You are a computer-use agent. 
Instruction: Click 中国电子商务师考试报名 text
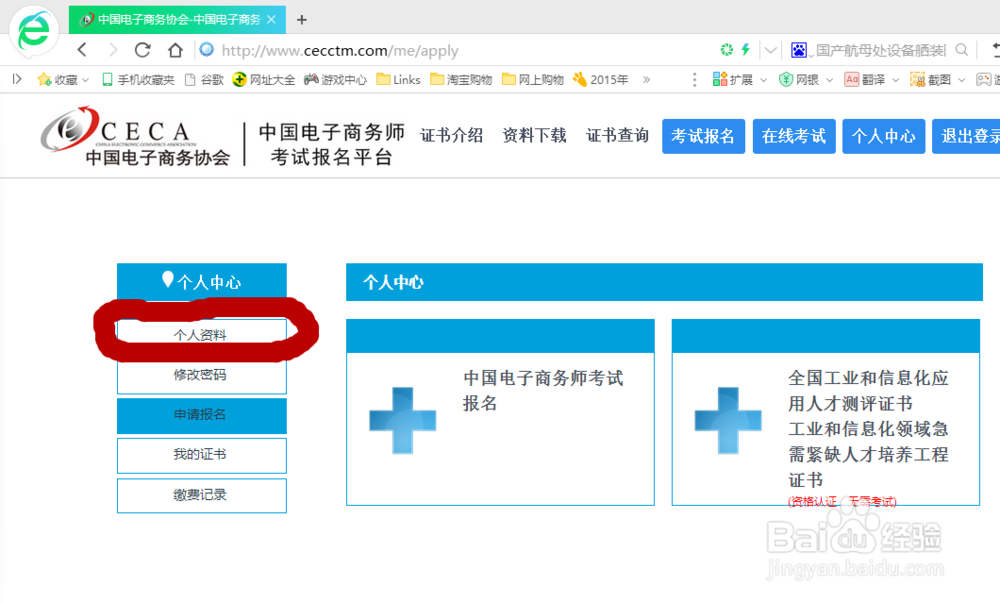coord(543,391)
